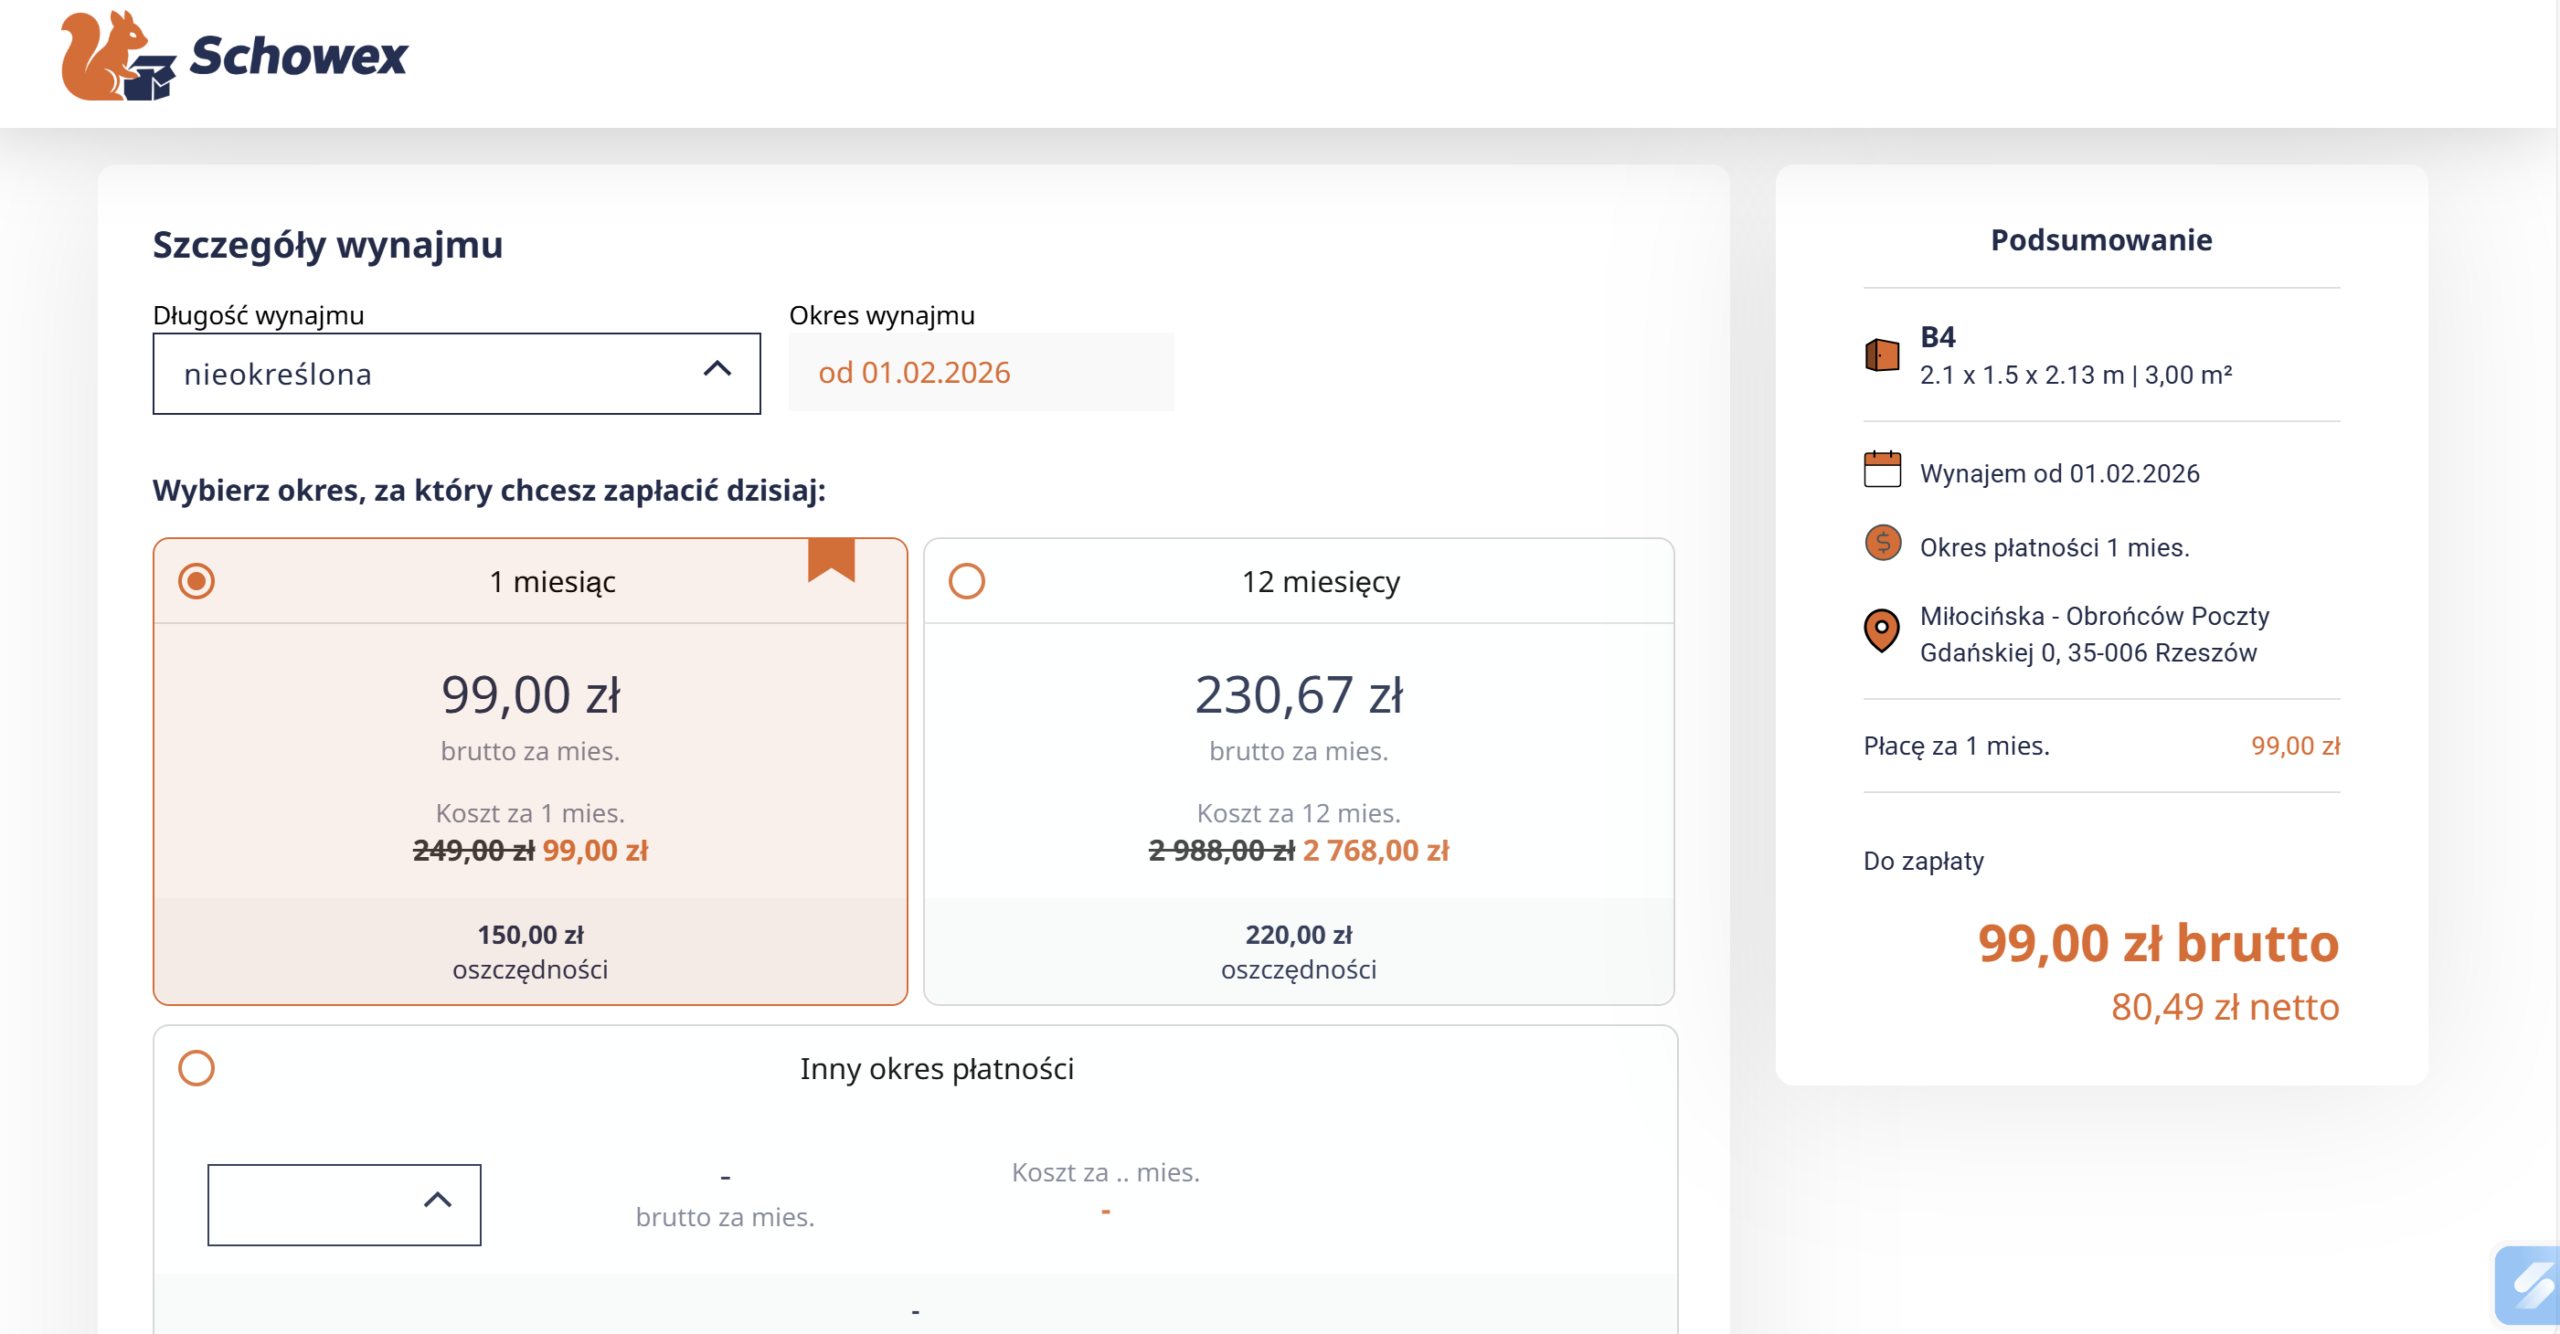Image resolution: width=2560 pixels, height=1334 pixels.
Task: Select the 1 miesiąc radio button
Action: point(197,581)
